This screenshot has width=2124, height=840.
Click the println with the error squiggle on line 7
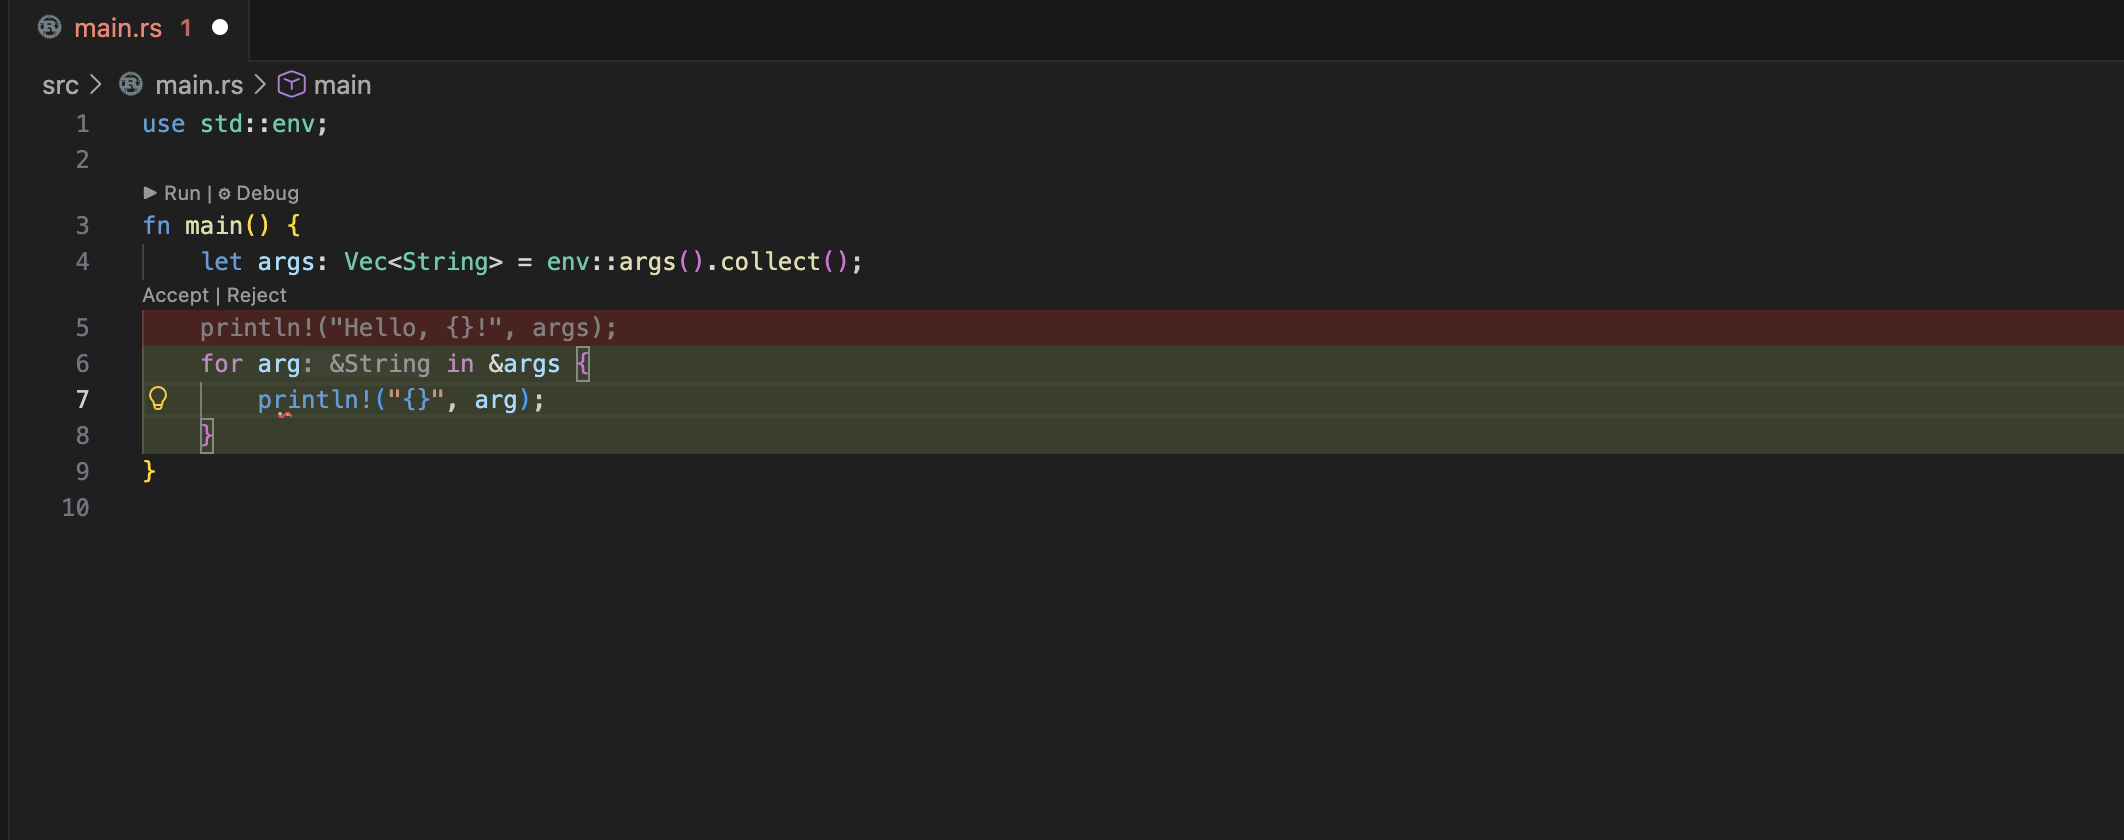pyautogui.click(x=314, y=400)
